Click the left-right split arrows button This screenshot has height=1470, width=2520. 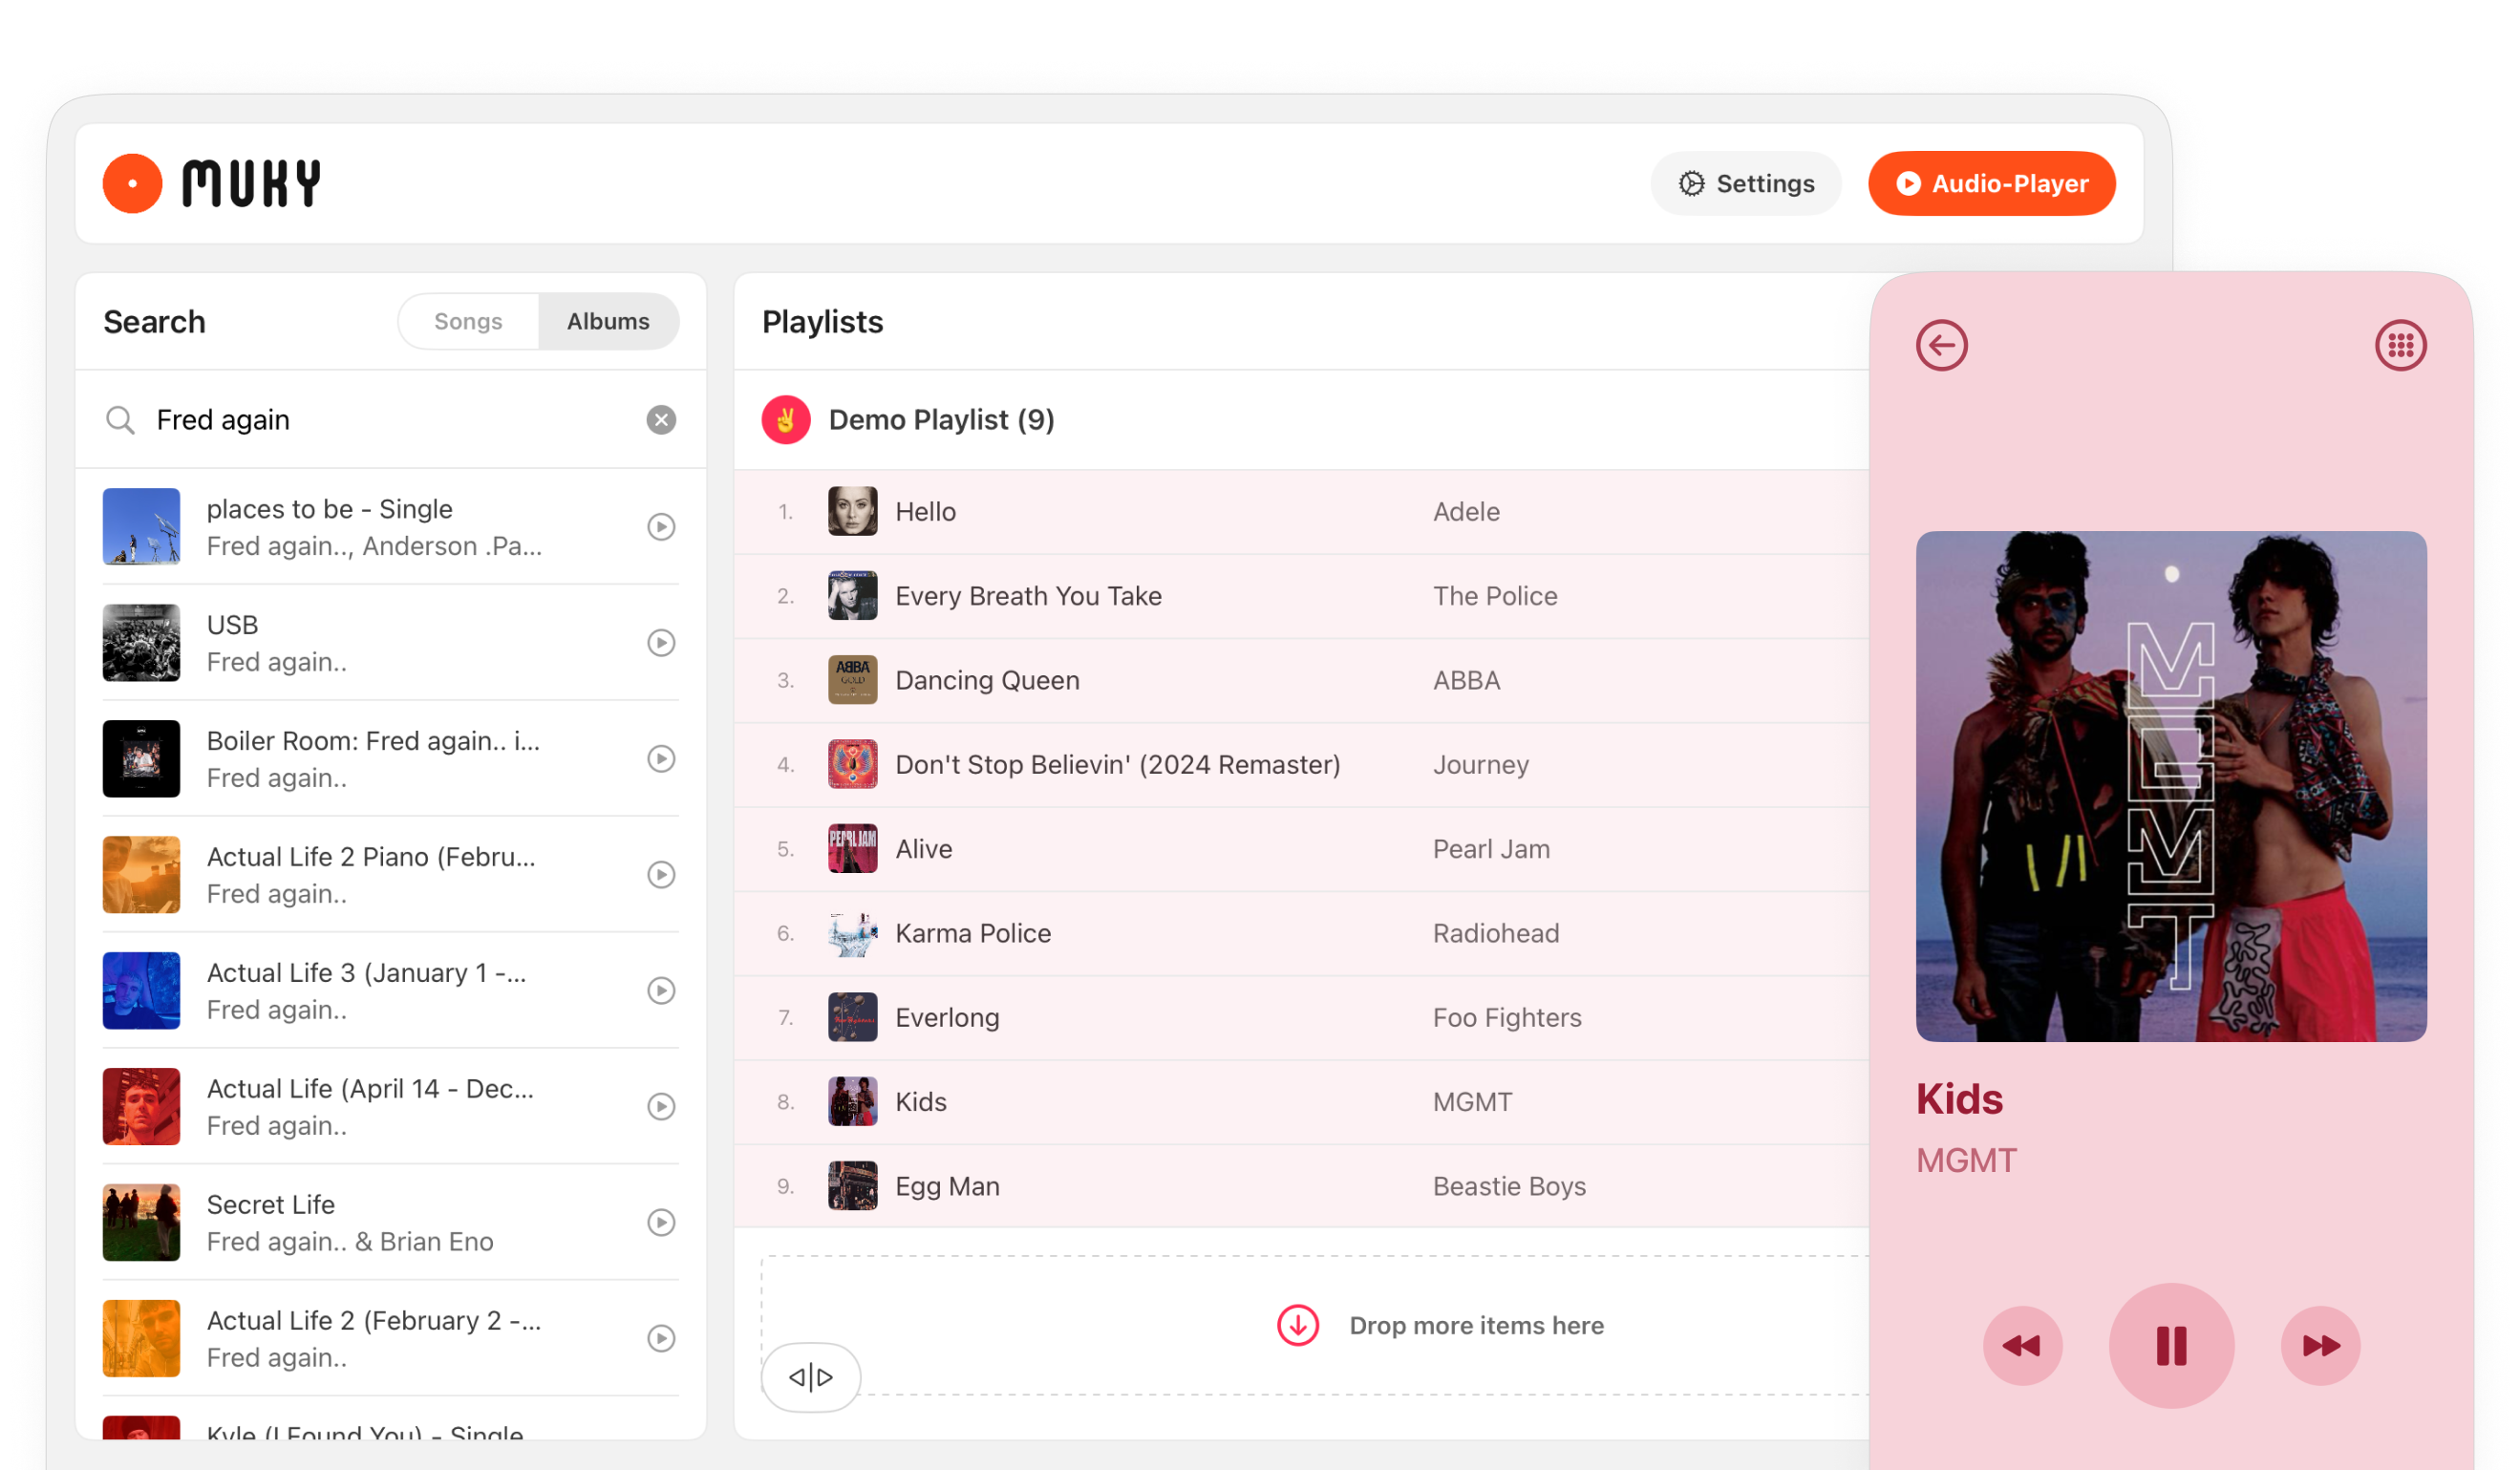pyautogui.click(x=811, y=1378)
